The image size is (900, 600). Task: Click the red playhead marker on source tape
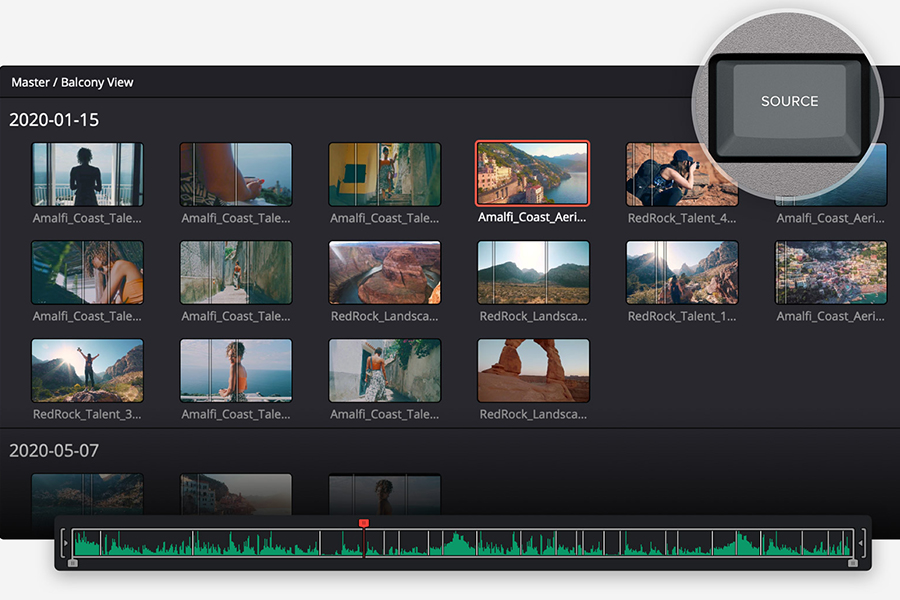(x=363, y=523)
